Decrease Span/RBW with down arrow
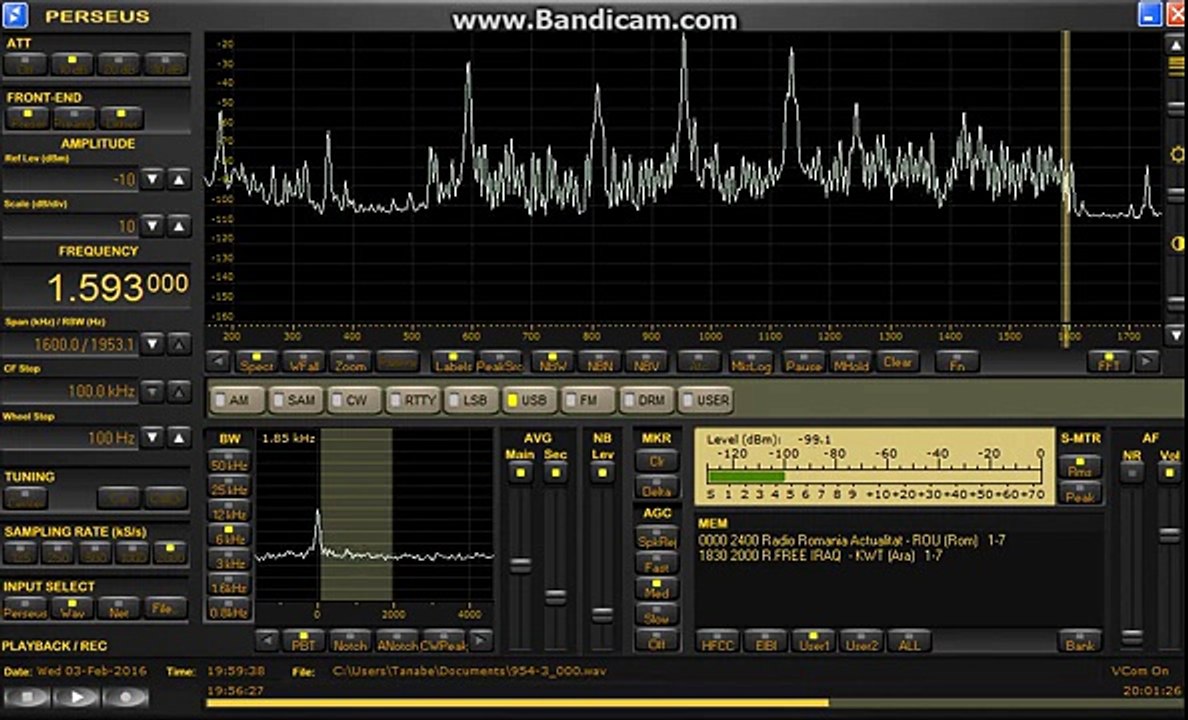 point(152,345)
